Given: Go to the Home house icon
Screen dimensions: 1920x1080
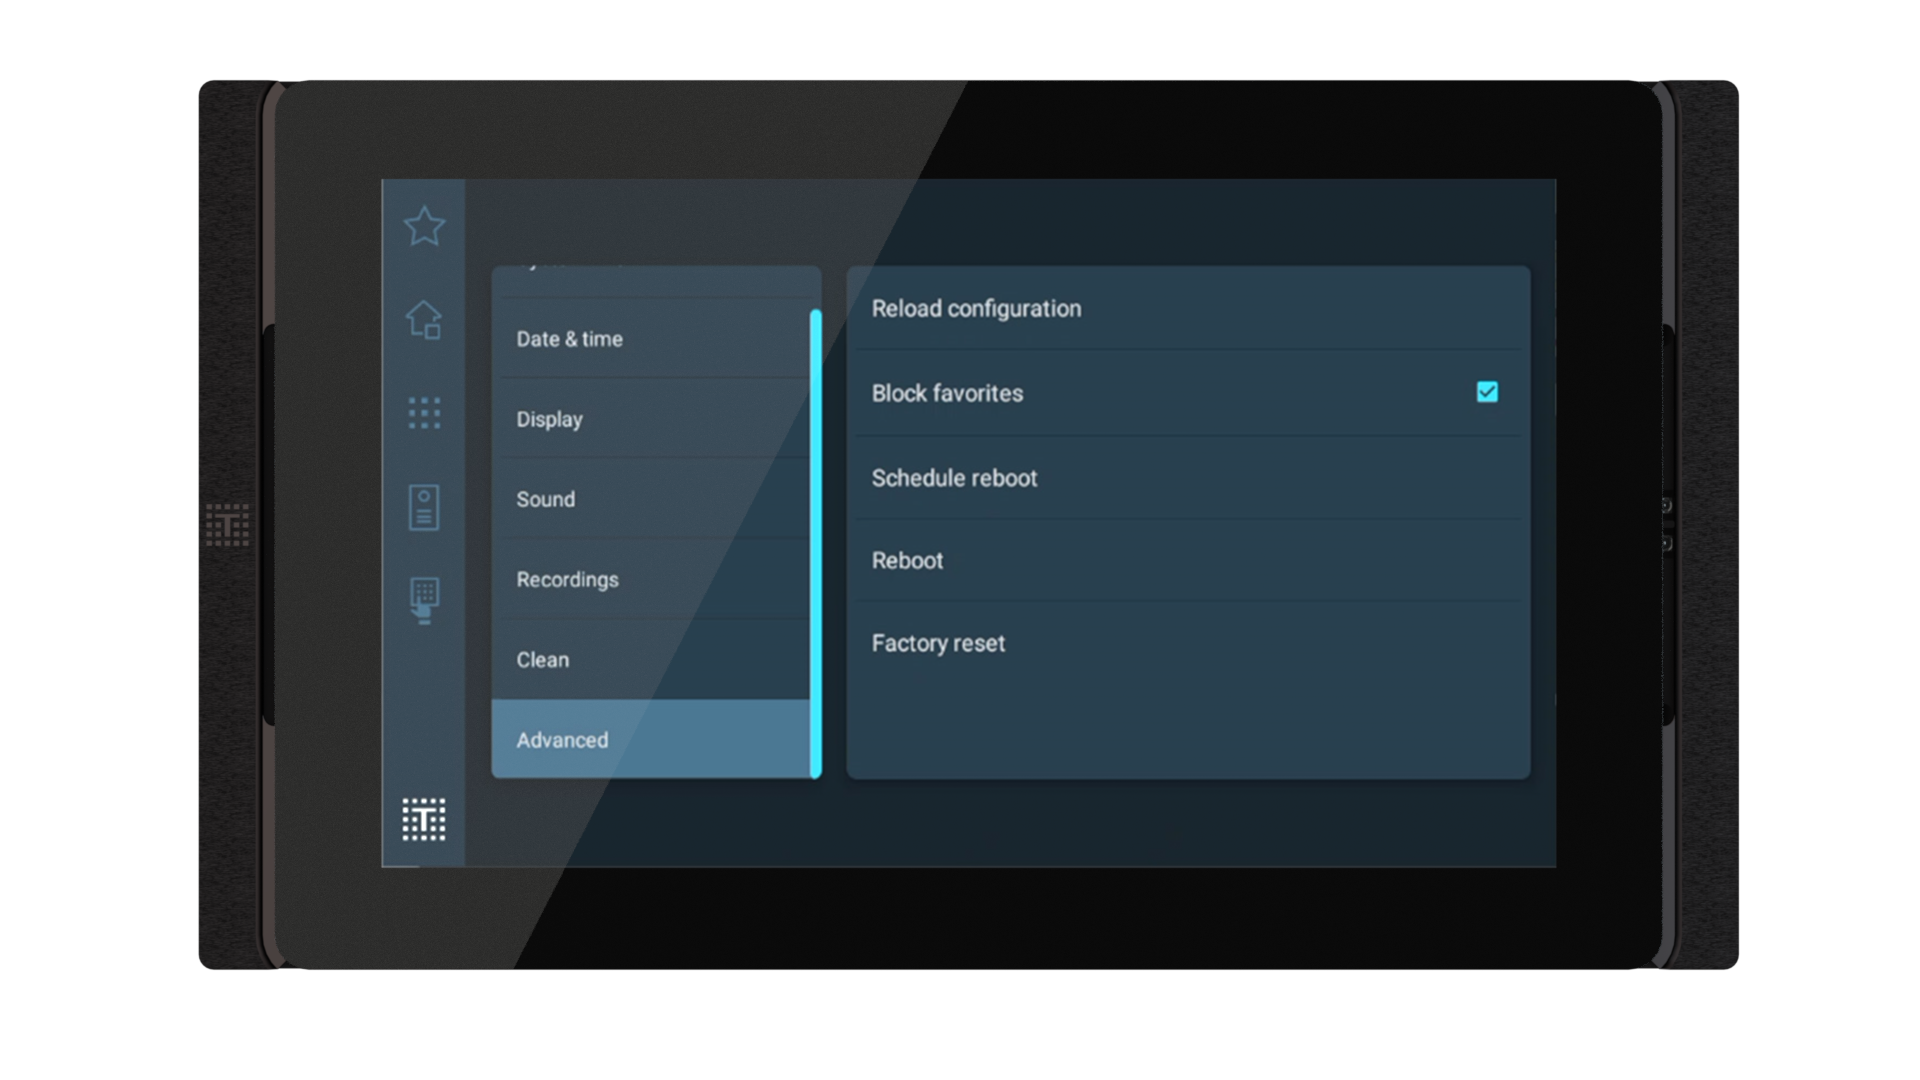Looking at the screenshot, I should point(424,320).
